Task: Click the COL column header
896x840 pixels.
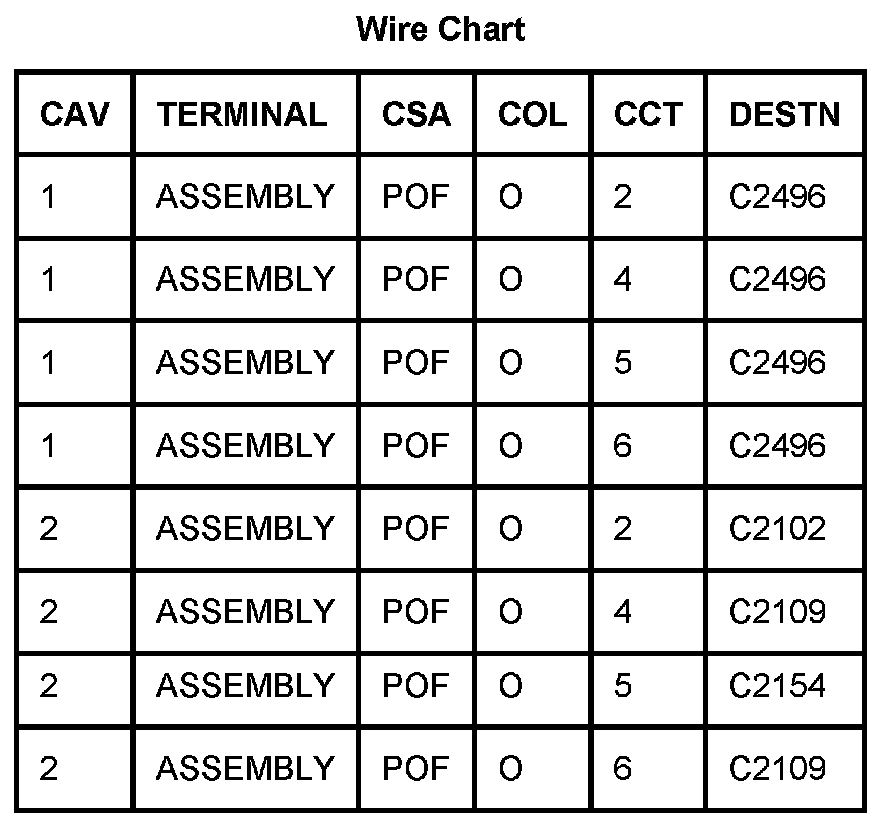Action: click(532, 114)
